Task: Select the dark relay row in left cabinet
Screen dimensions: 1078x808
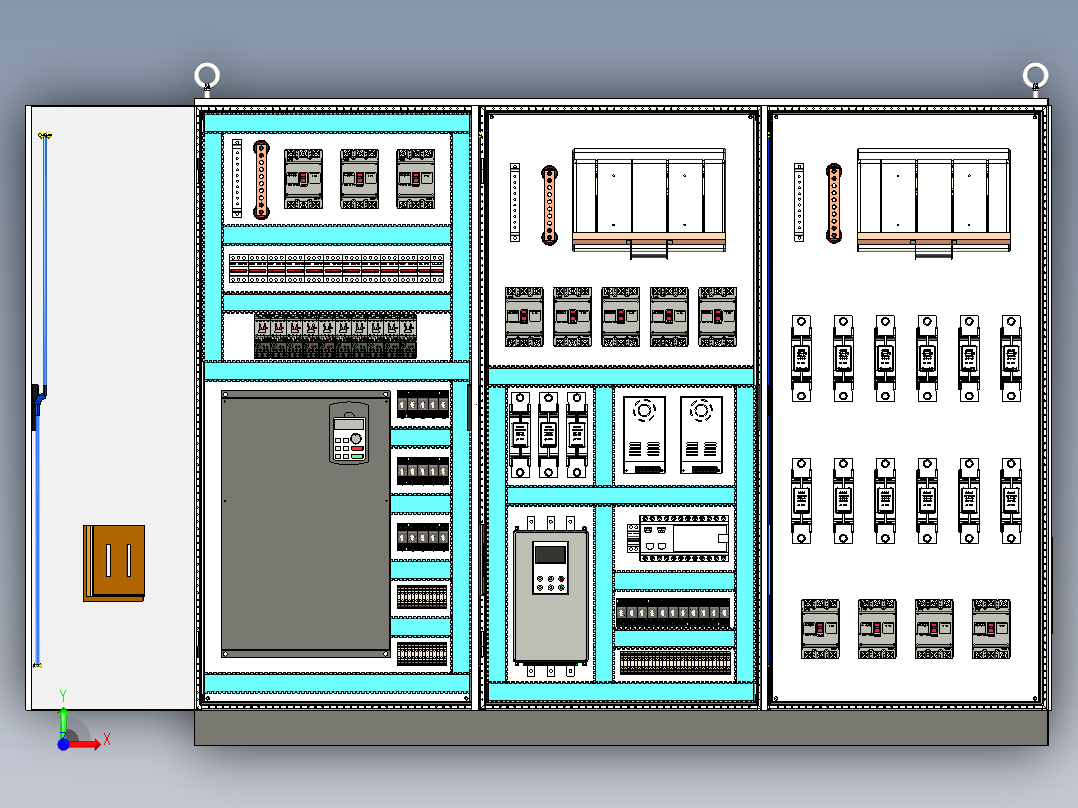Action: tap(336, 336)
